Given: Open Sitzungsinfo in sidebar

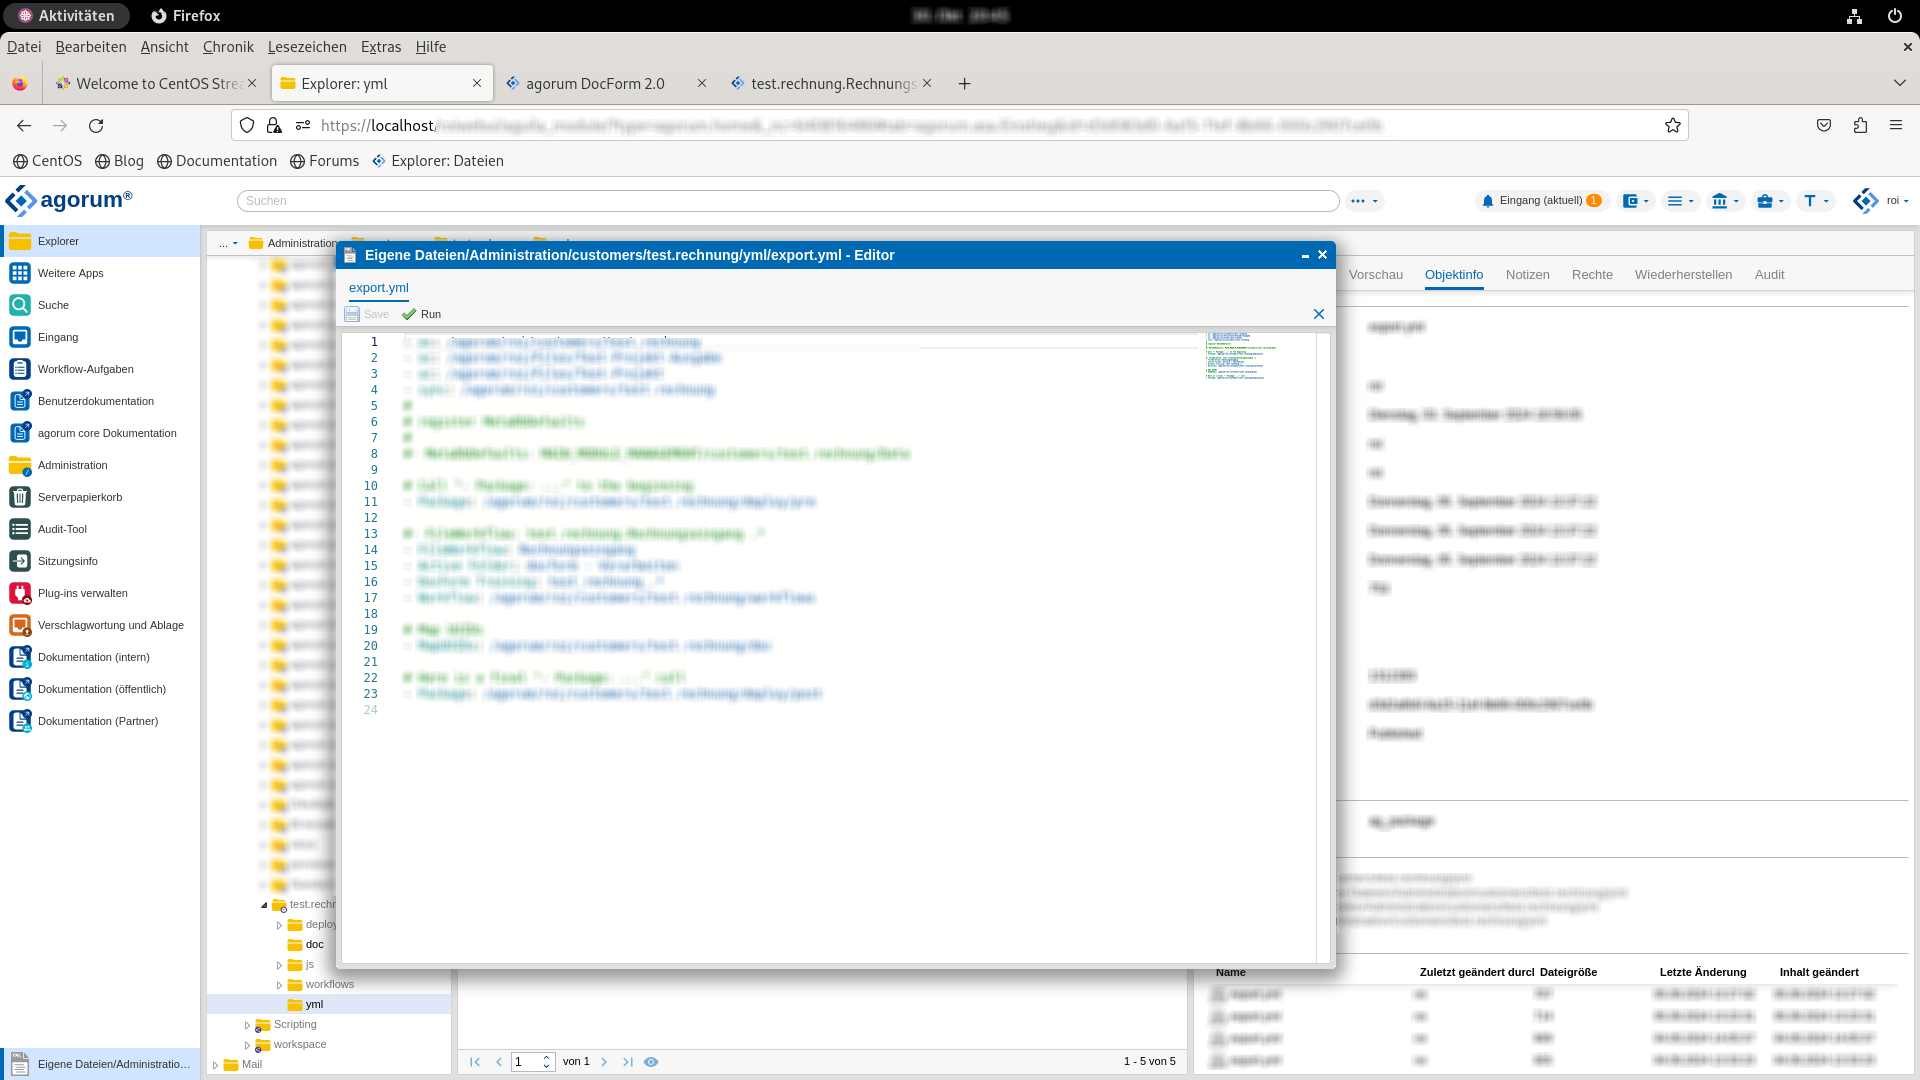Looking at the screenshot, I should 100,561.
